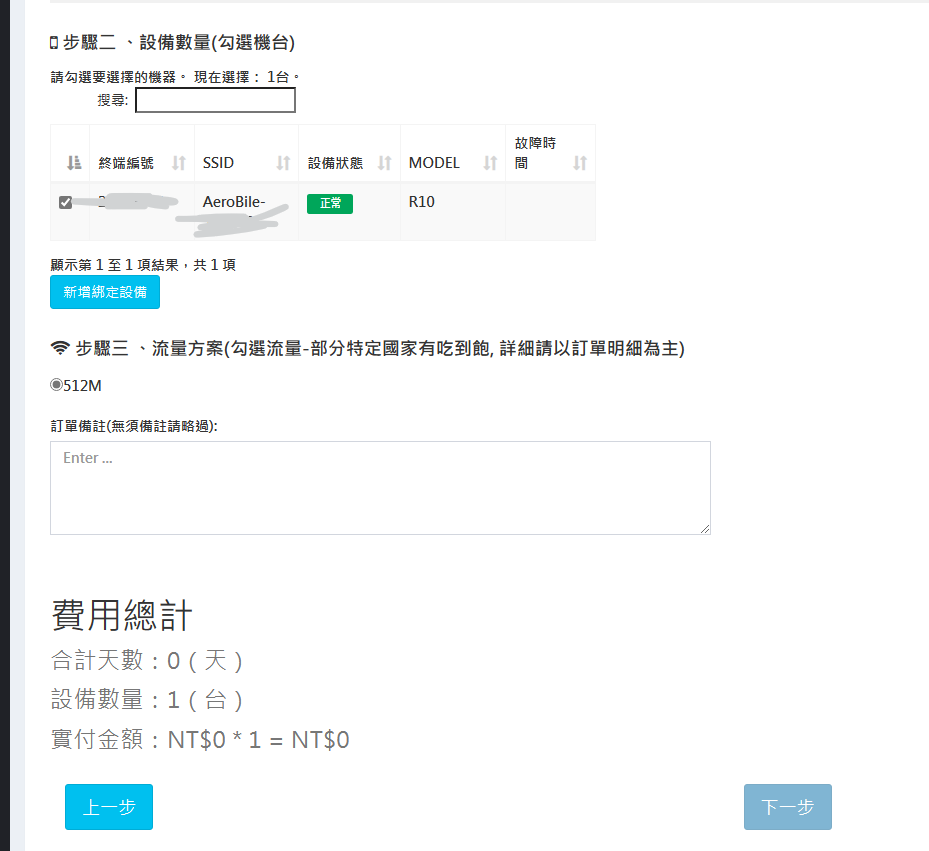Click the 終端編號 column header text
Image resolution: width=929 pixels, height=851 pixels.
click(126, 163)
